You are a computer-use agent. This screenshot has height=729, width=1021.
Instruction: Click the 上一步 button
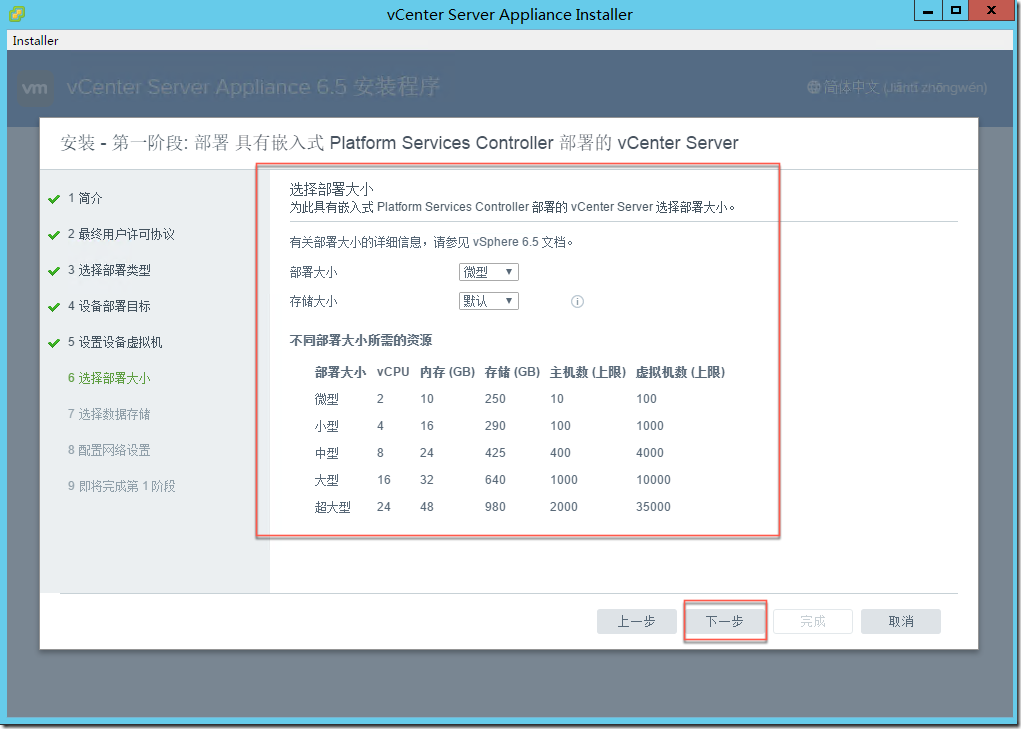[x=636, y=622]
